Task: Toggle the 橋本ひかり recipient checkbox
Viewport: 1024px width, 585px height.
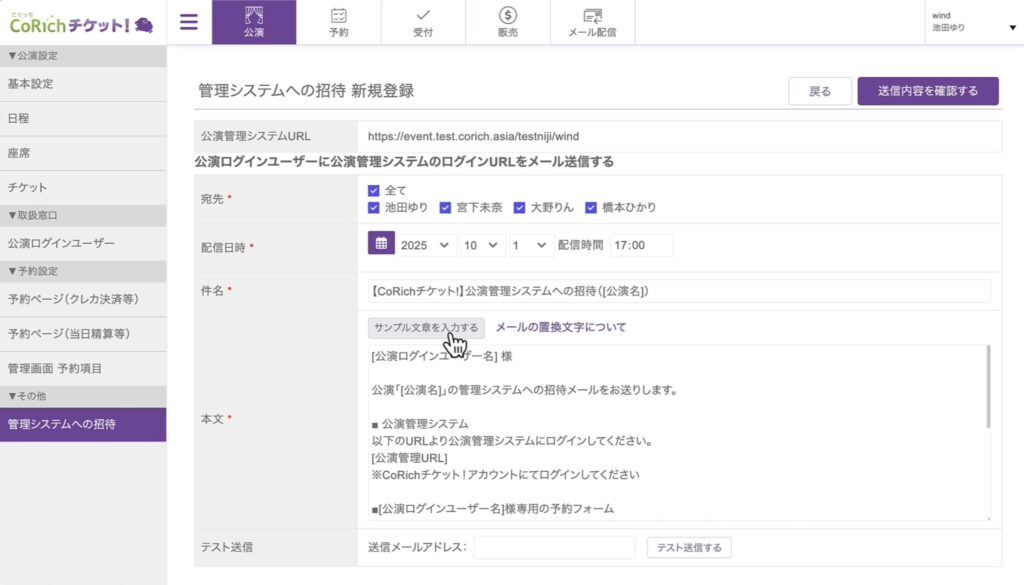Action: pyautogui.click(x=590, y=208)
